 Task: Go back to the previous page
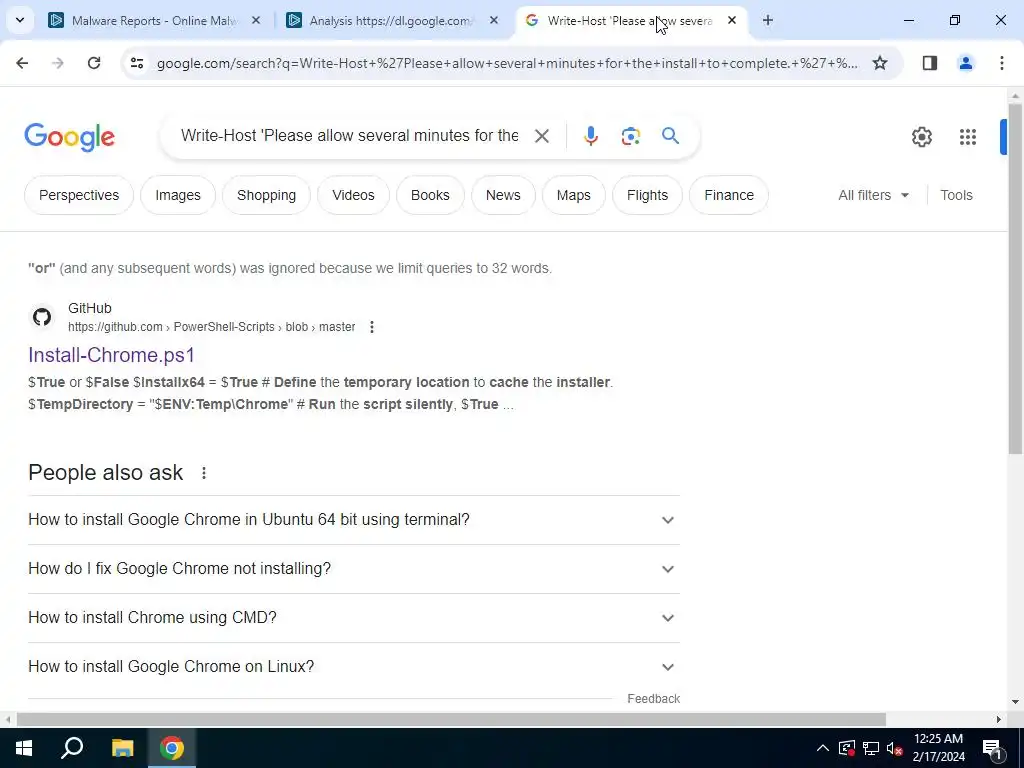pyautogui.click(x=22, y=63)
